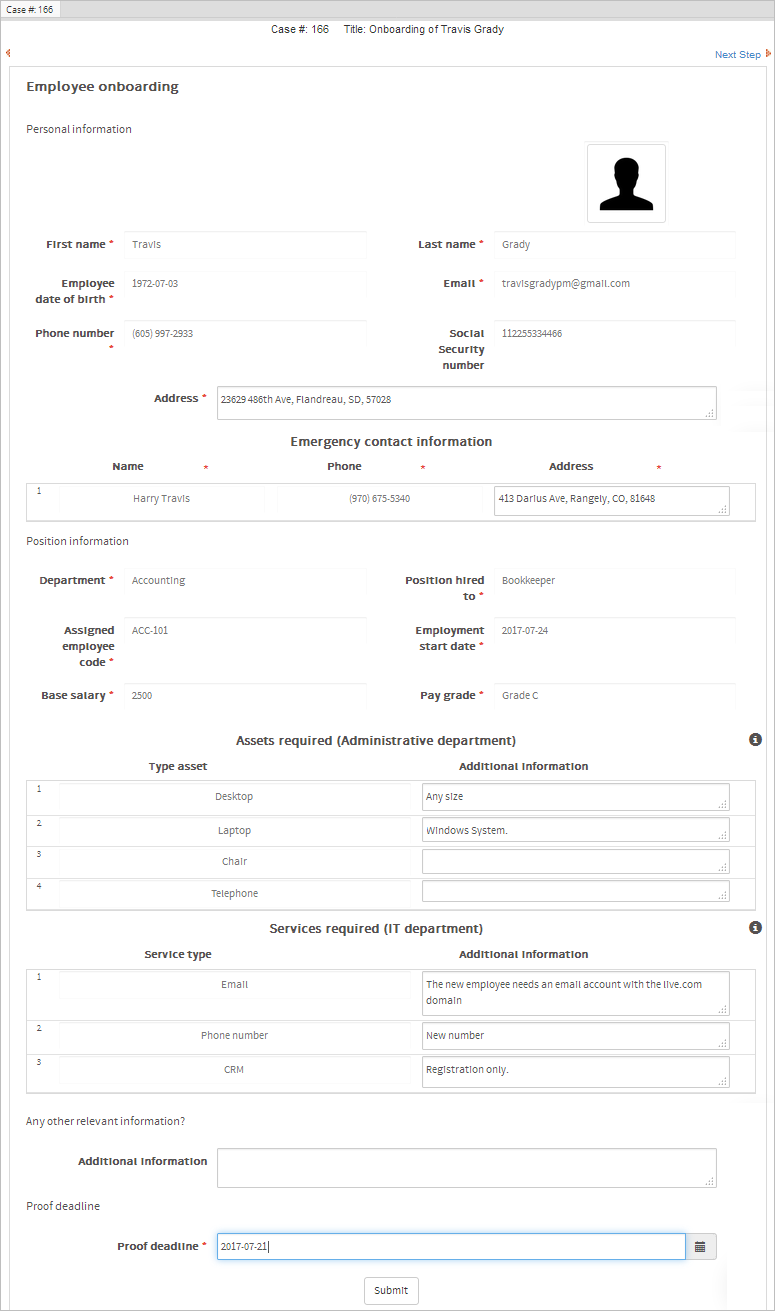Edit Desktop asset additional information box
Viewport: 775px width, 1311px height.
pyautogui.click(x=575, y=797)
